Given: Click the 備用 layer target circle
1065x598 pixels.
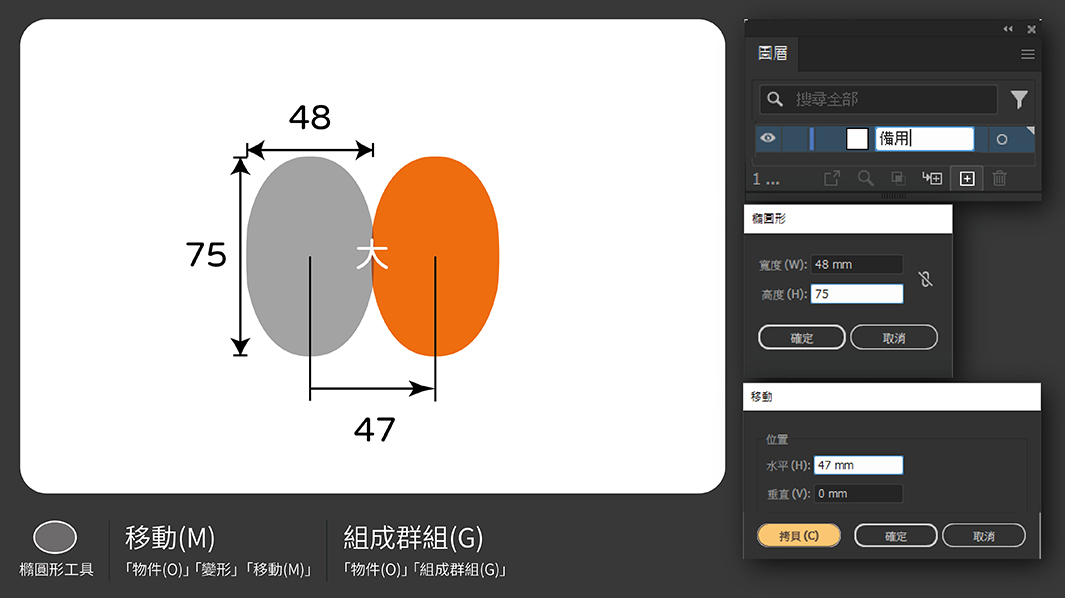Looking at the screenshot, I should pyautogui.click(x=1002, y=139).
